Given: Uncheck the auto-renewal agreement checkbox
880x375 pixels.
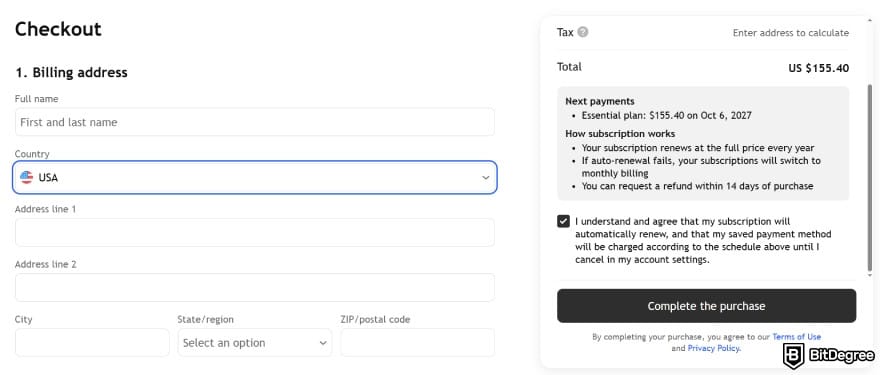Looking at the screenshot, I should tap(563, 221).
